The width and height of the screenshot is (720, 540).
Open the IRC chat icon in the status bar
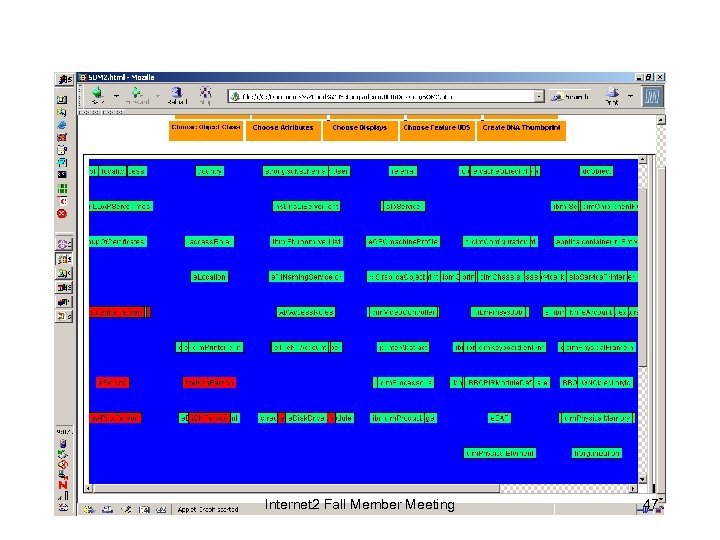point(161,509)
